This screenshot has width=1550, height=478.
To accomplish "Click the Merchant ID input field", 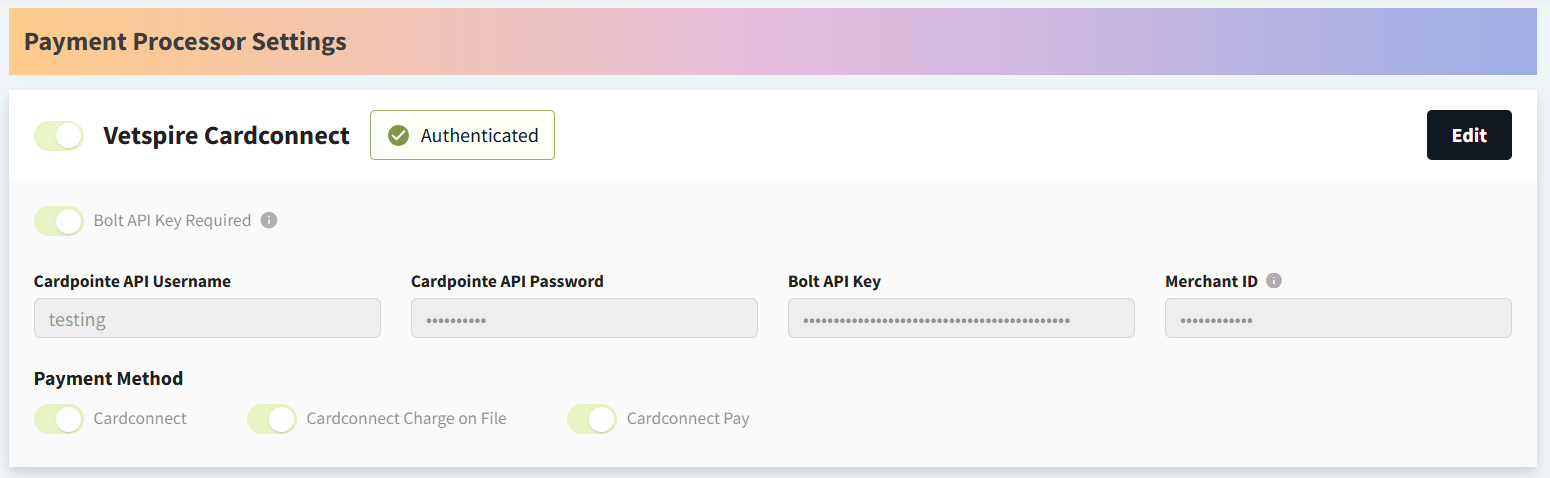I will (x=1338, y=318).
